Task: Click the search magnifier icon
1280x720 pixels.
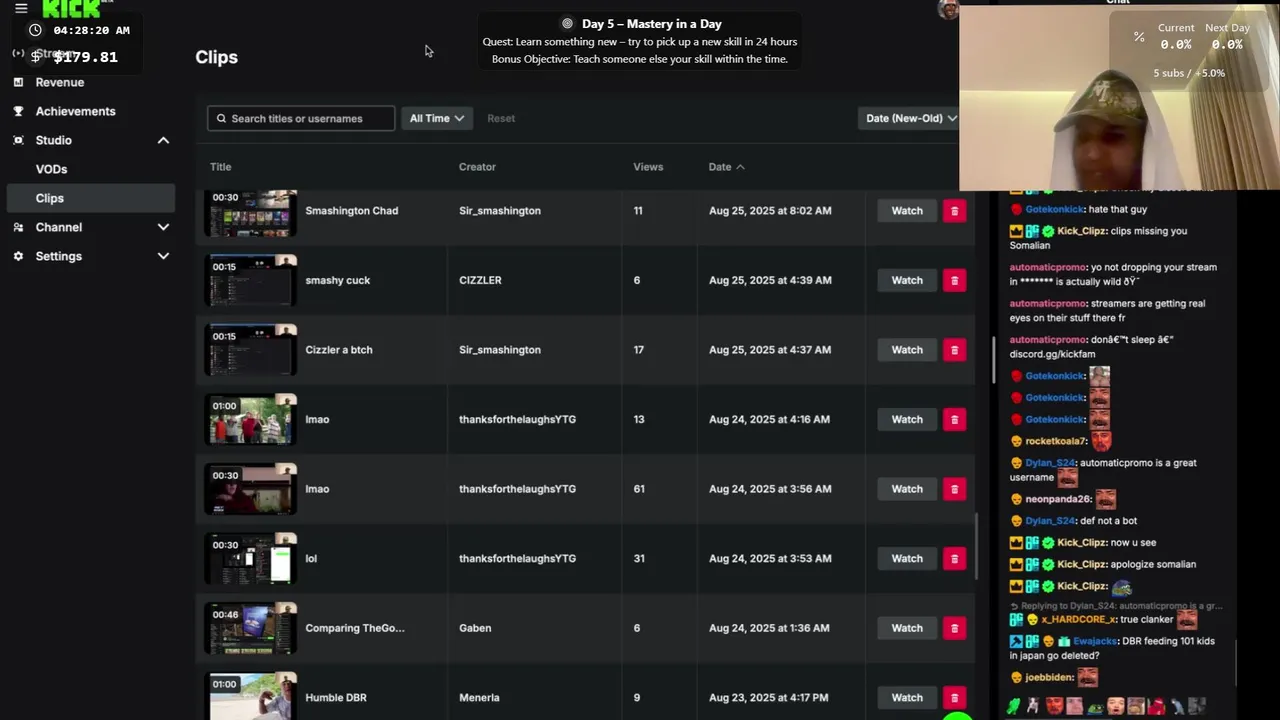Action: click(x=221, y=118)
